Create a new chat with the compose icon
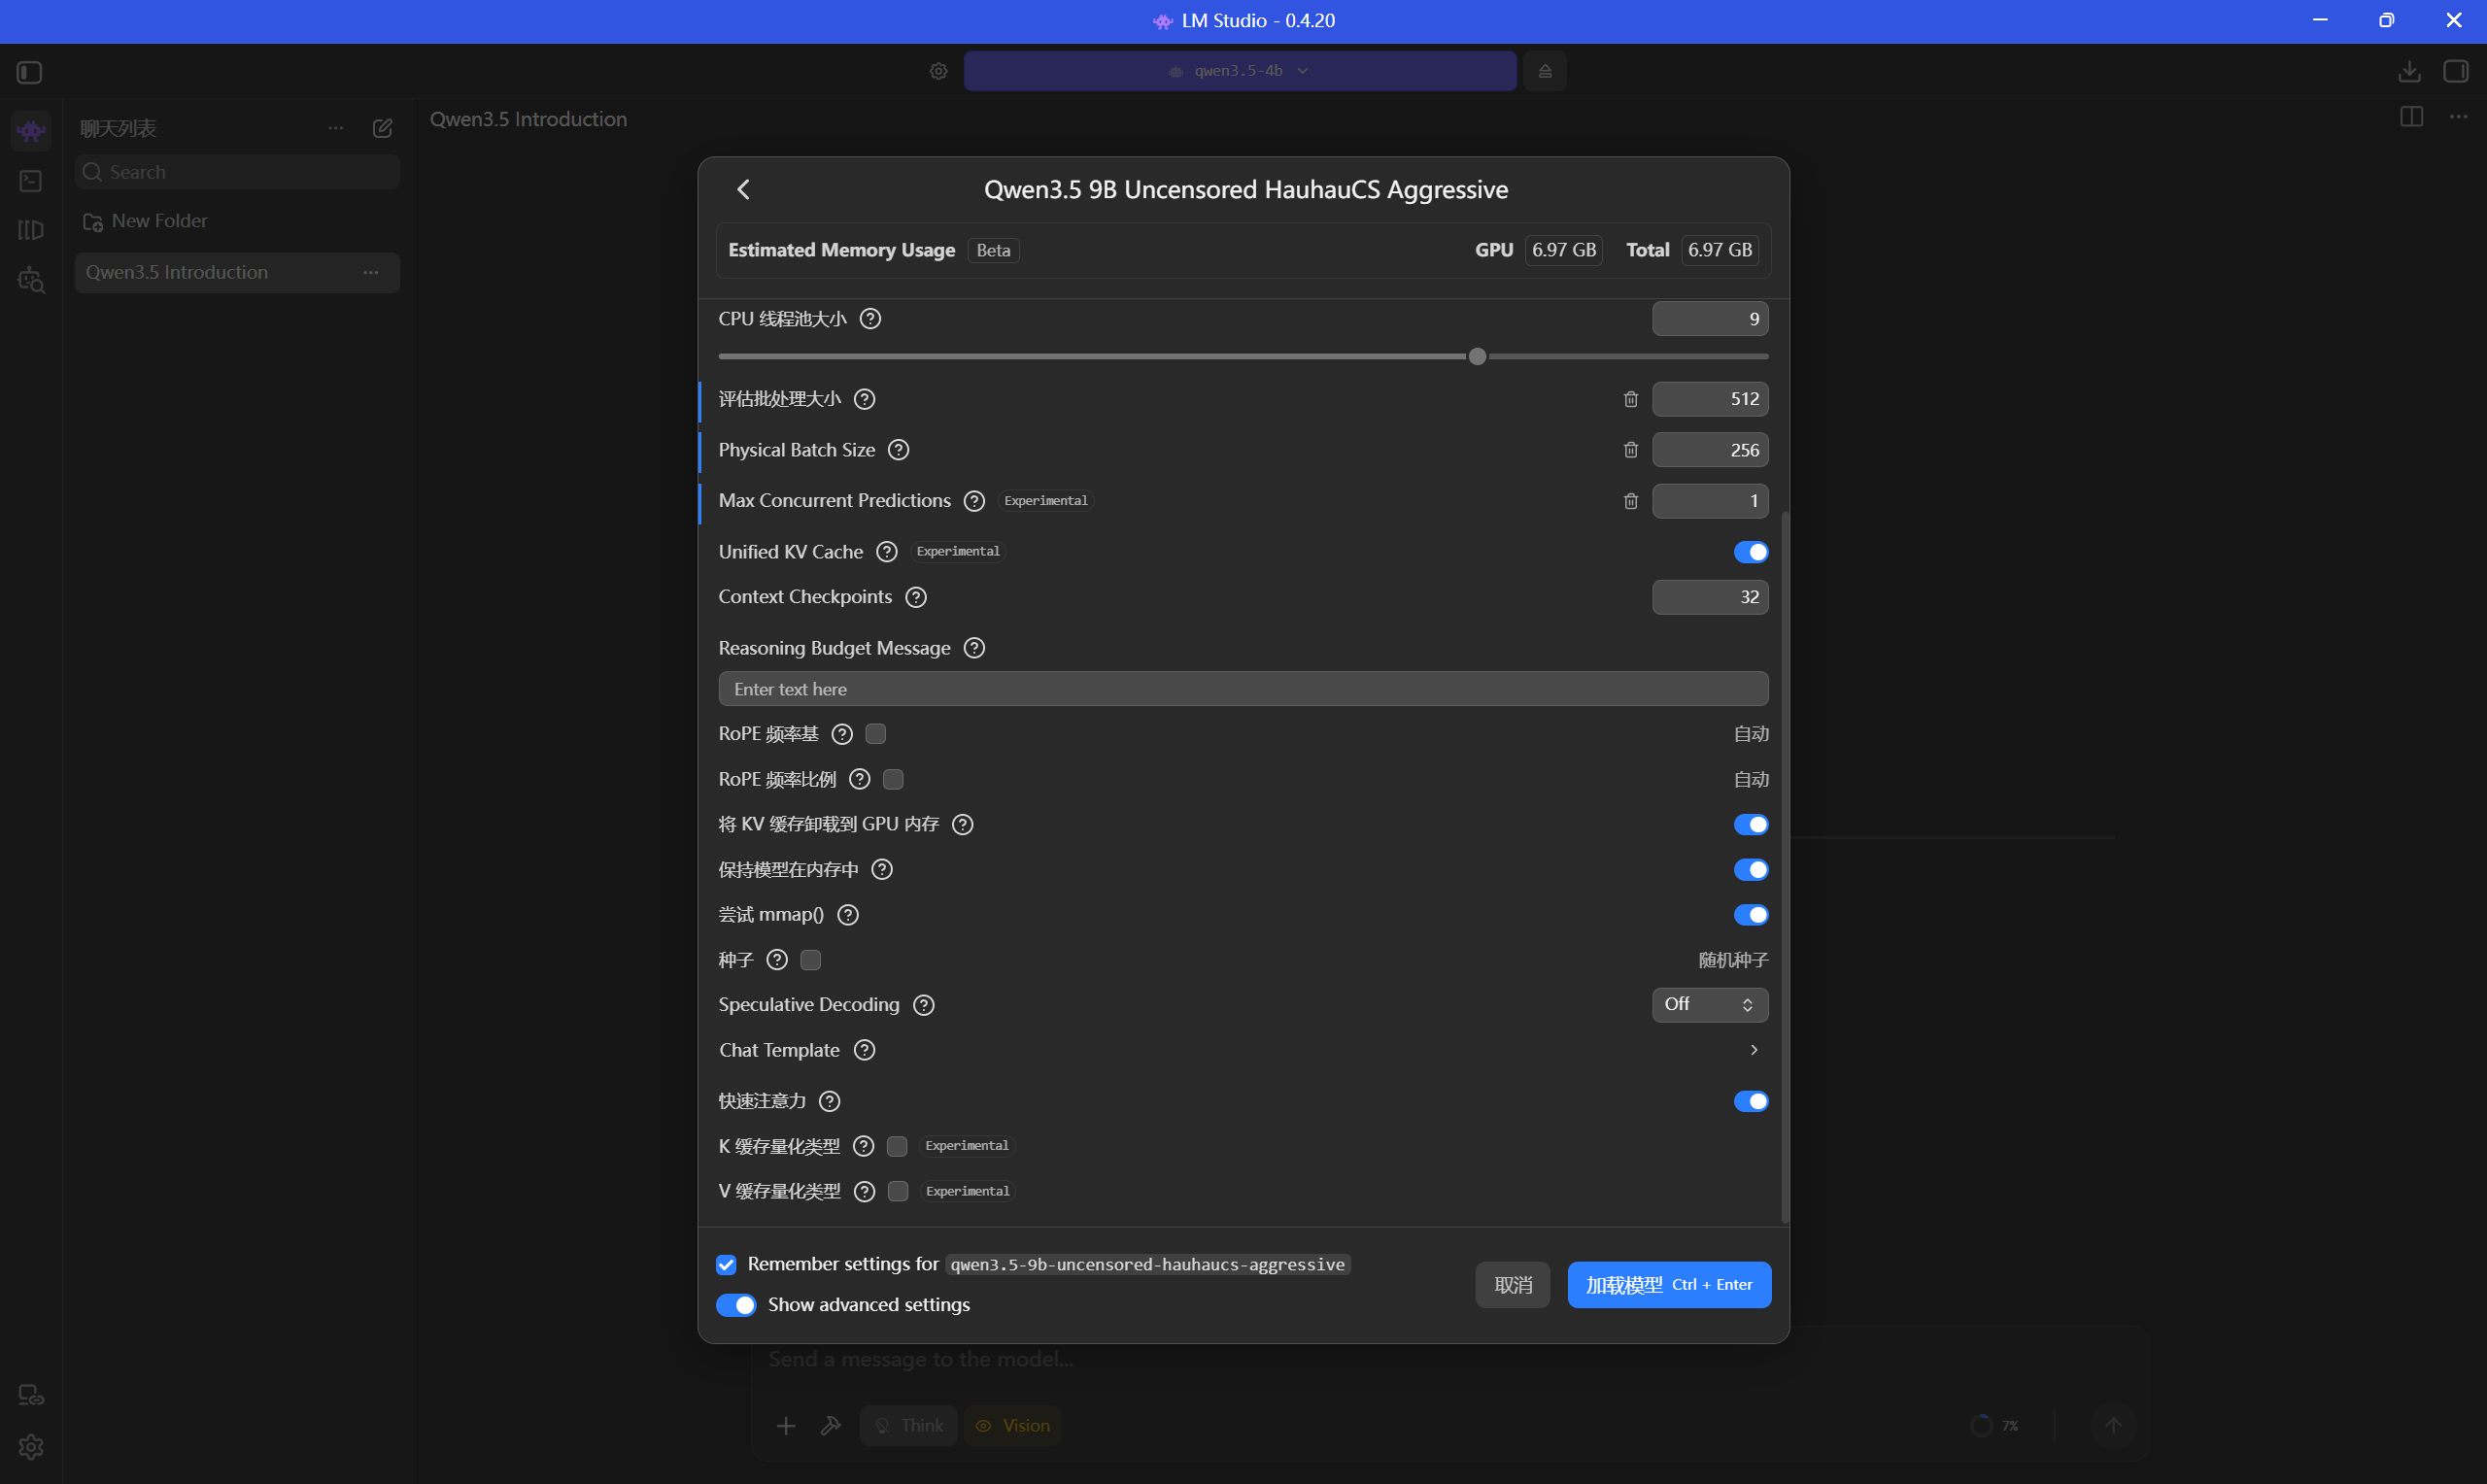2487x1484 pixels. pyautogui.click(x=382, y=128)
